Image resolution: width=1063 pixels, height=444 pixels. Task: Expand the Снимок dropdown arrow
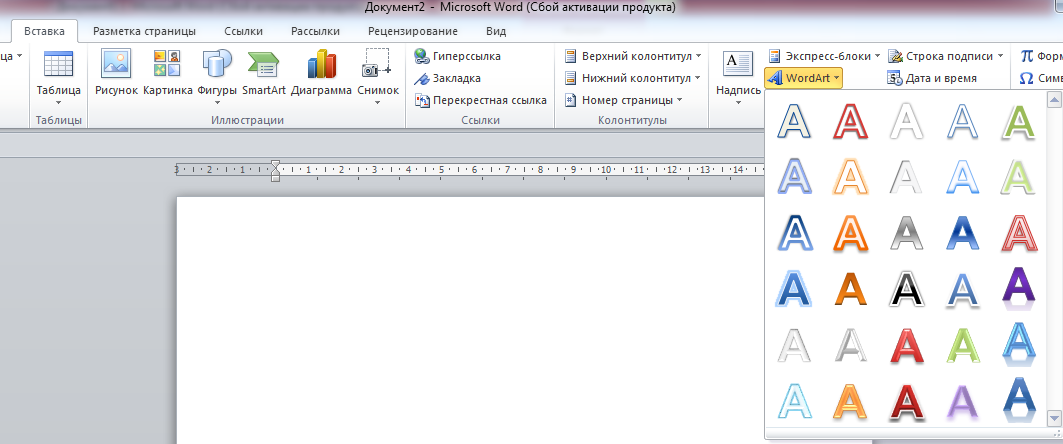(378, 103)
